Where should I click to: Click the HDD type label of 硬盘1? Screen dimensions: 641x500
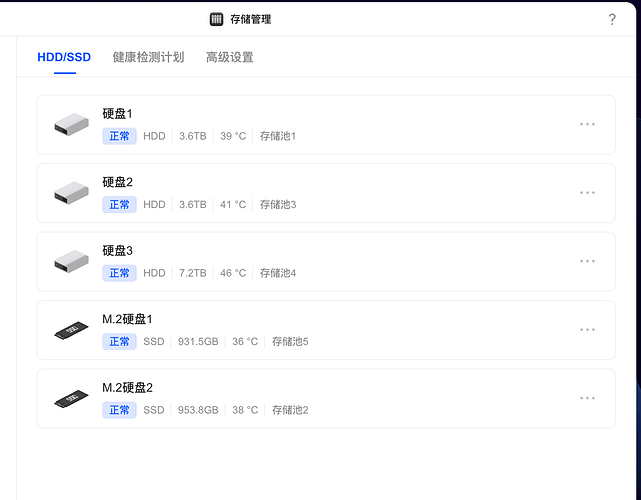pyautogui.click(x=154, y=136)
